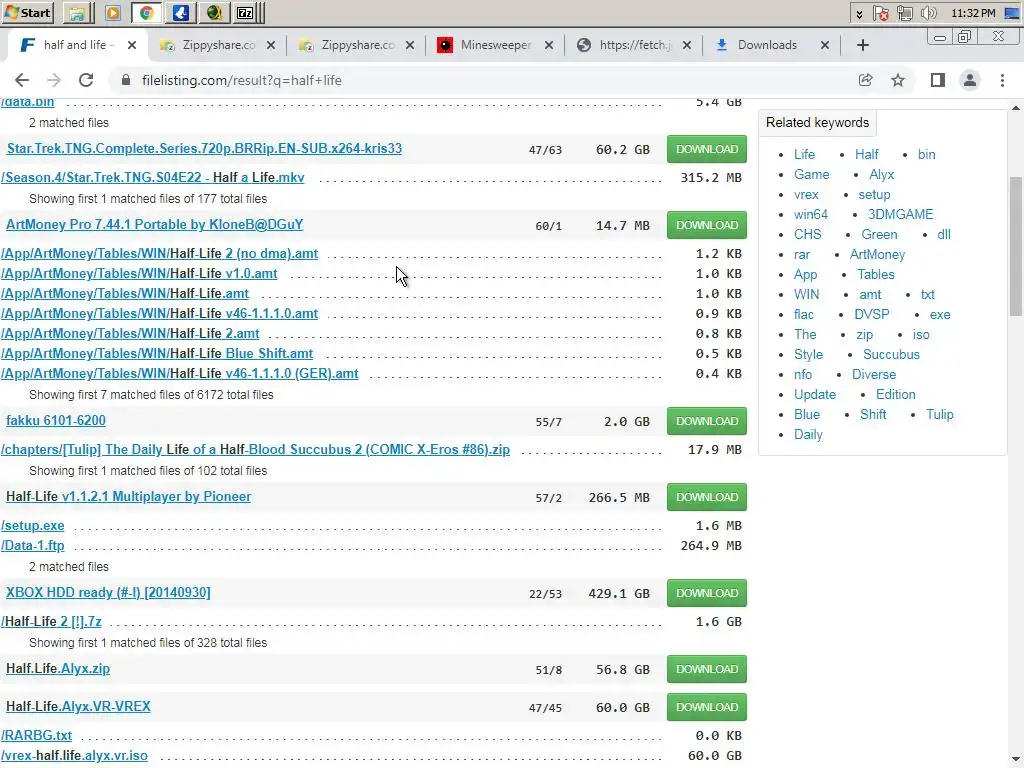Download the Star Trek TNG Complete Series
The width and height of the screenshot is (1024, 768).
pos(707,149)
